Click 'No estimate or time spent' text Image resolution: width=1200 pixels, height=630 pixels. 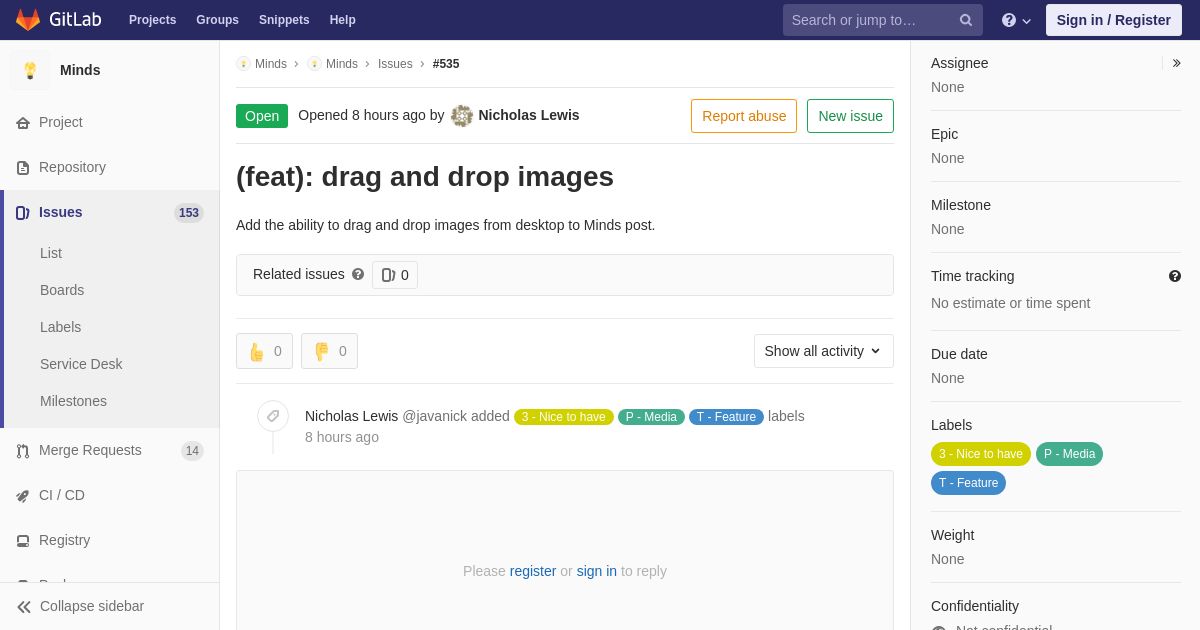(1010, 303)
